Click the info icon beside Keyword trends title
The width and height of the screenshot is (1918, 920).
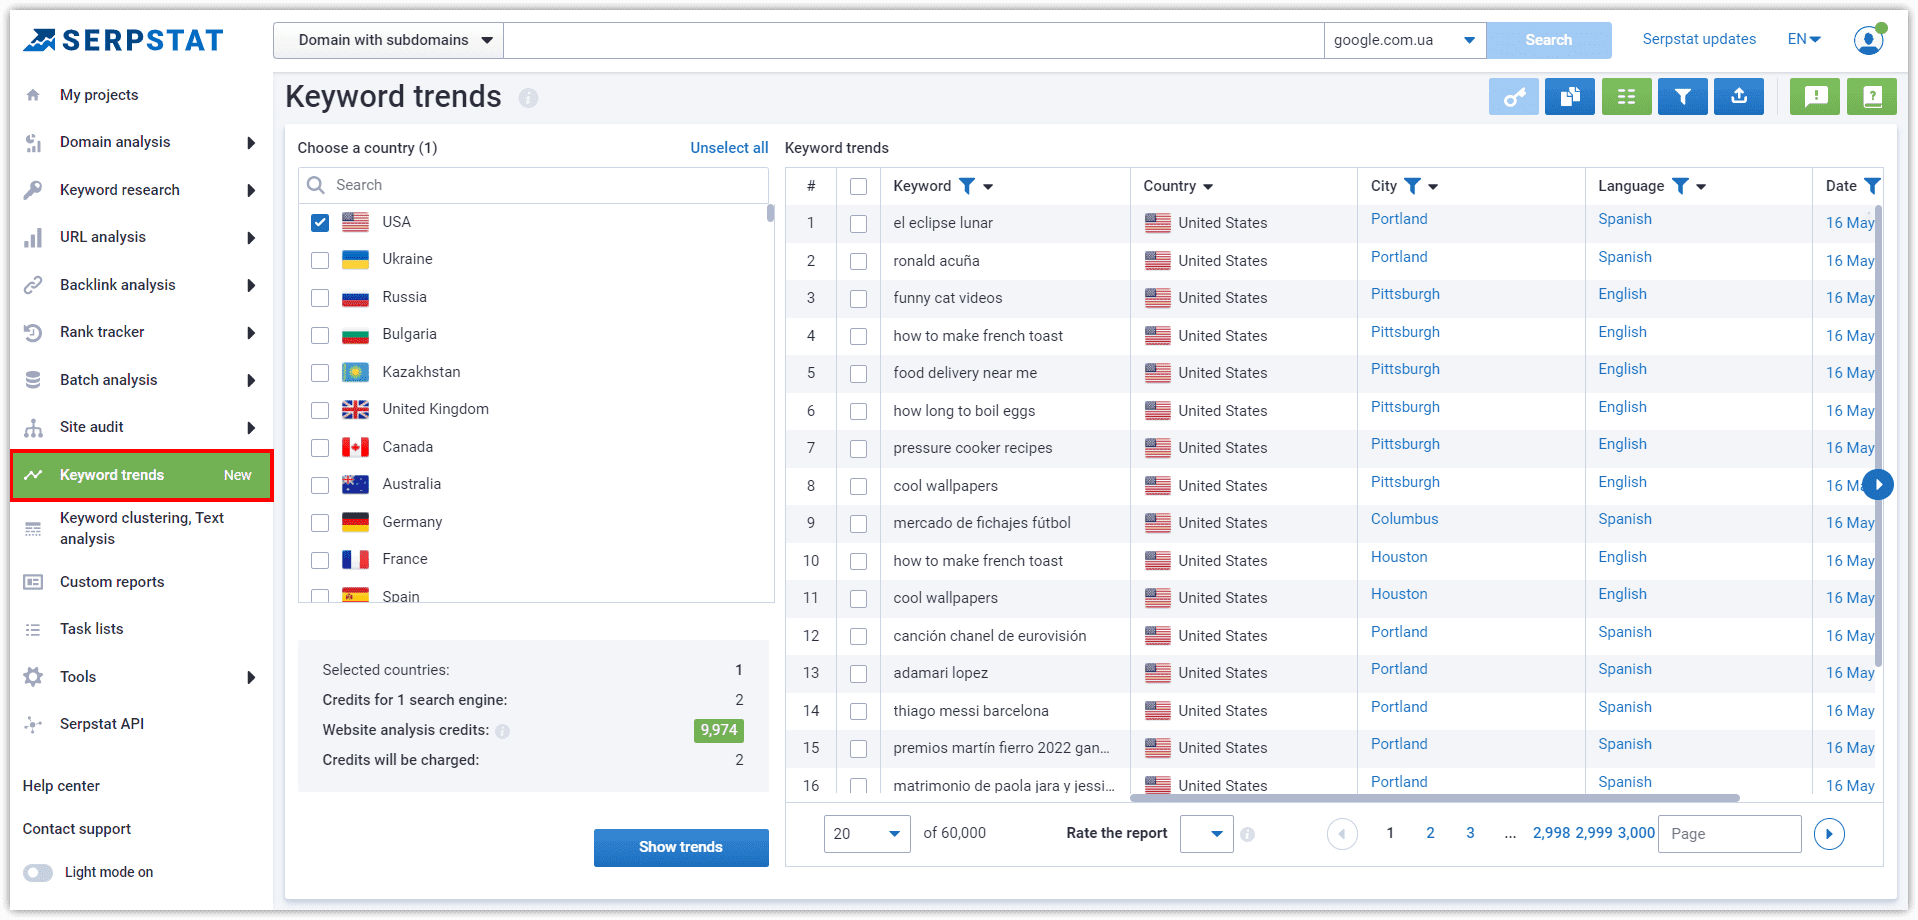pyautogui.click(x=528, y=98)
